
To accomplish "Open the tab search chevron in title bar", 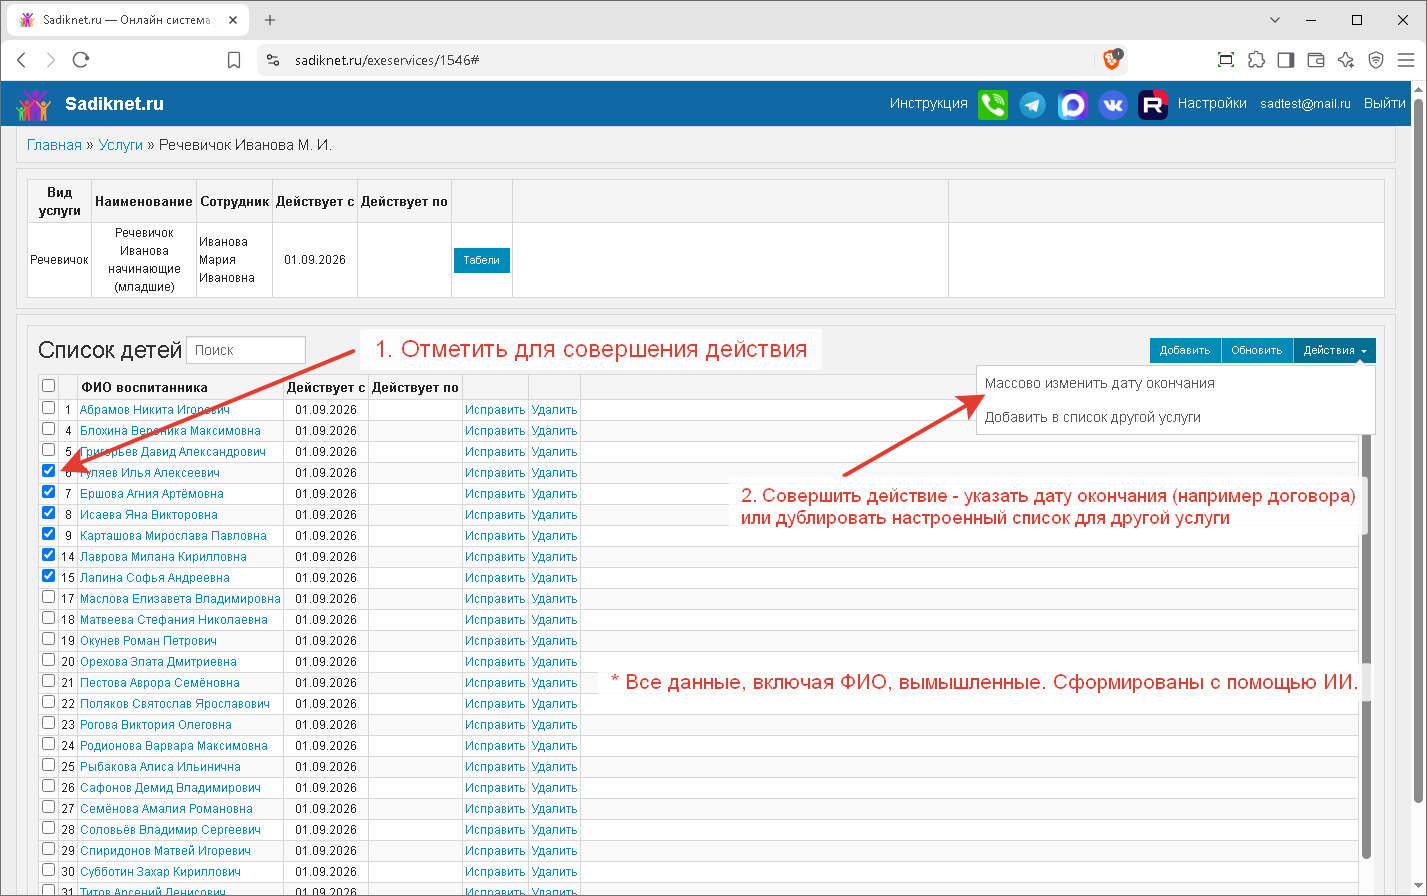I will tap(1275, 20).
